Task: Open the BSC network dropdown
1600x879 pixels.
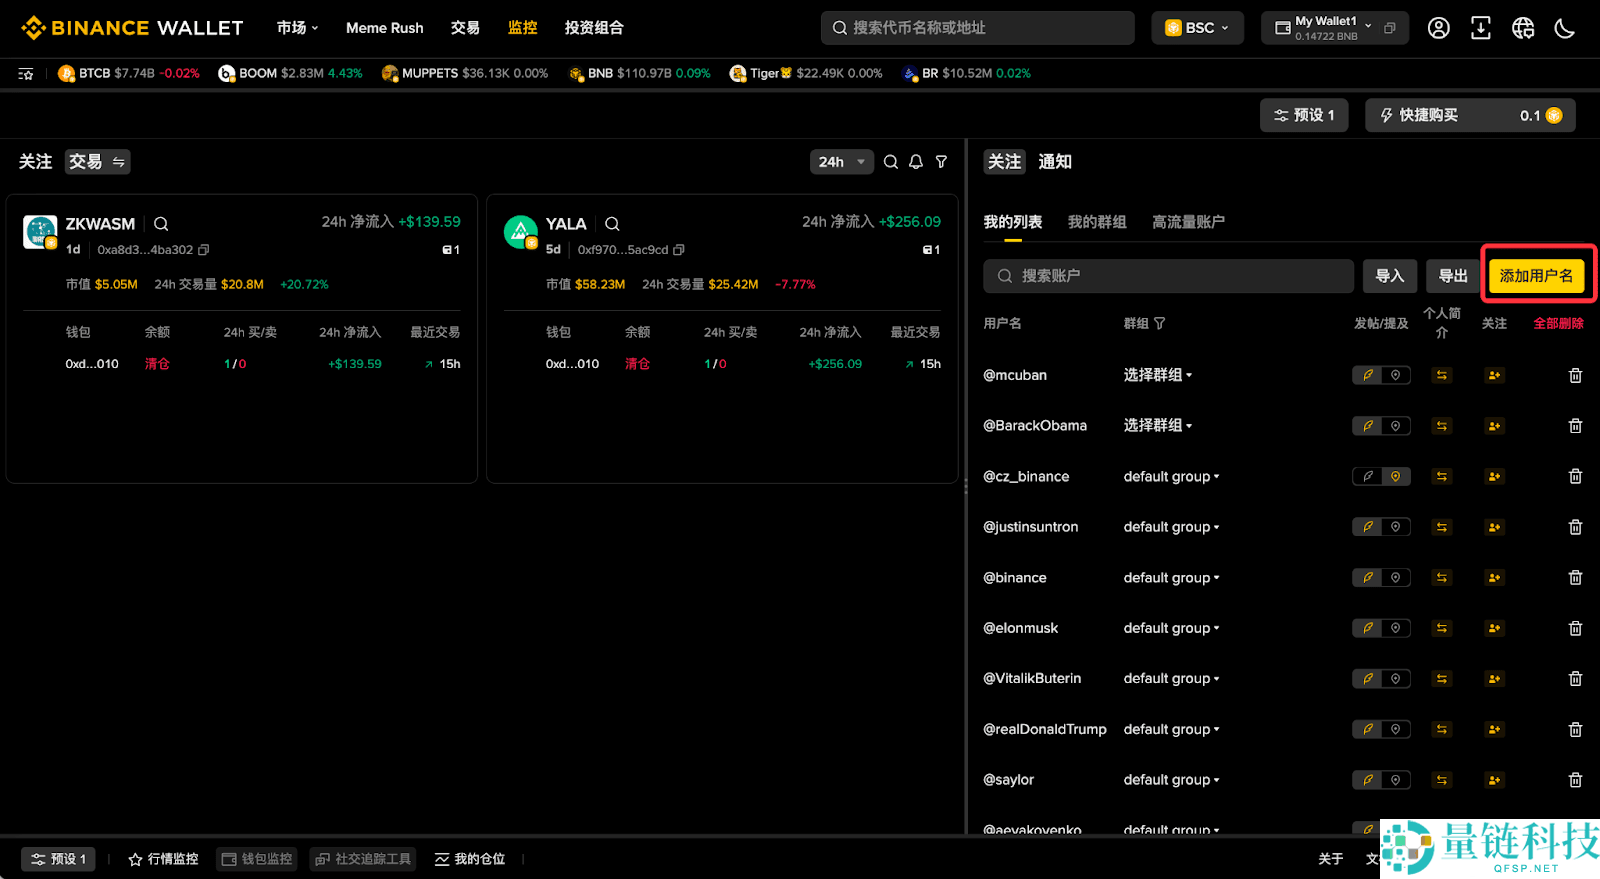Action: [1197, 28]
